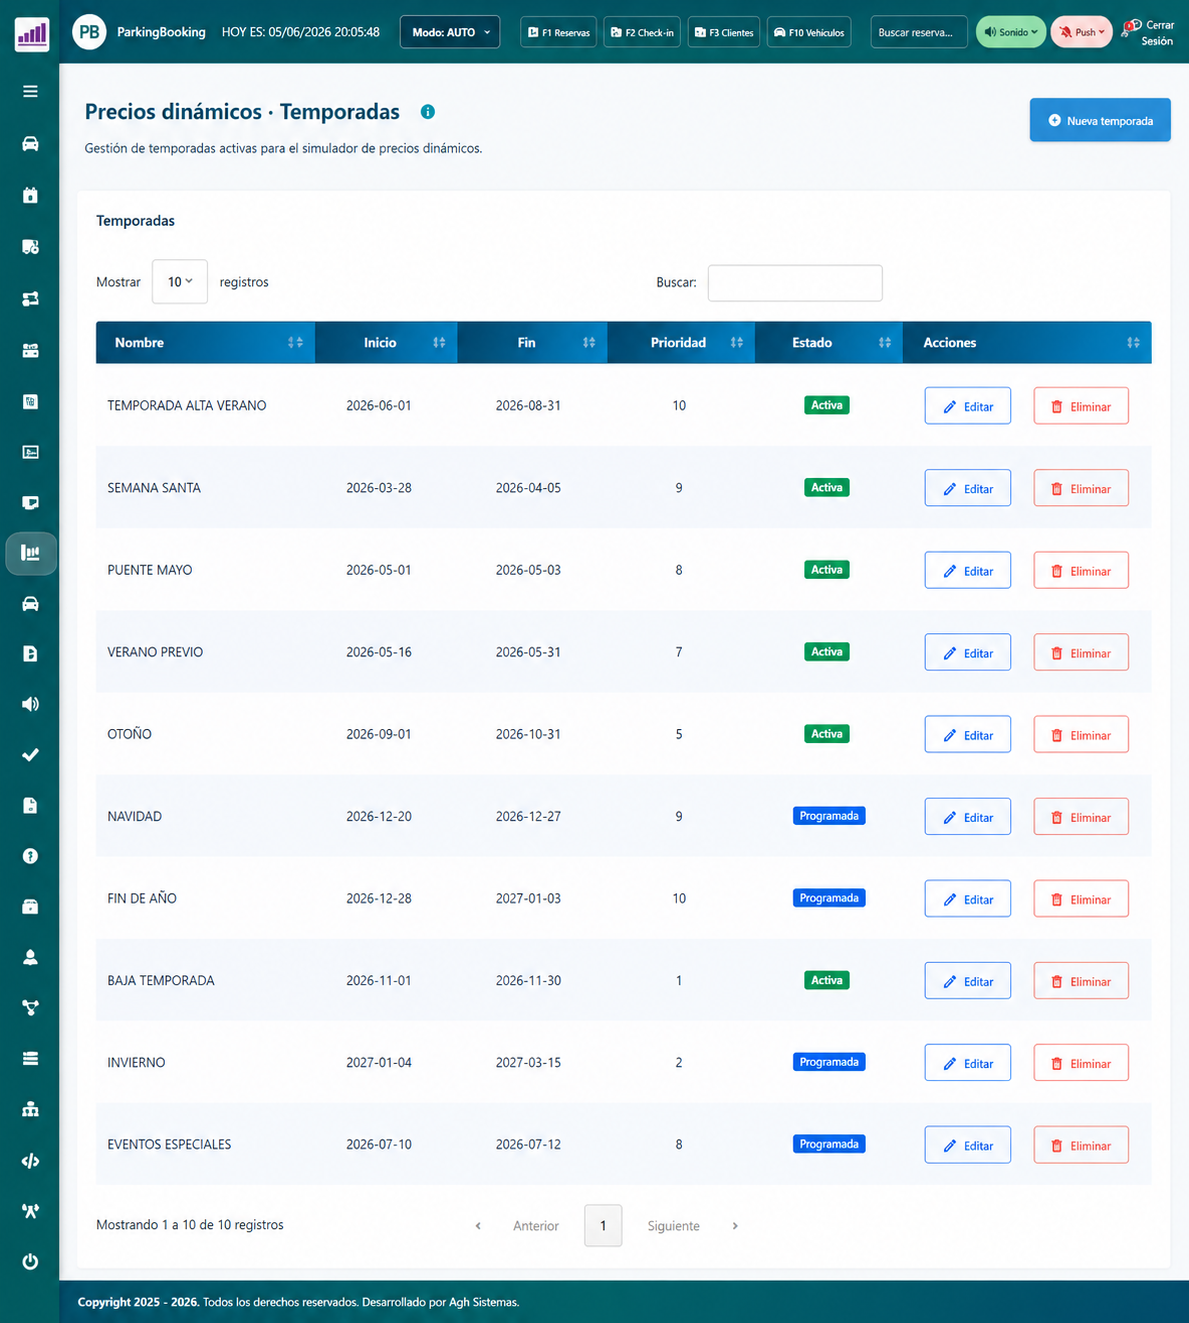1189x1323 pixels.
Task: Open the briefcase box sidebar icon
Action: click(30, 907)
